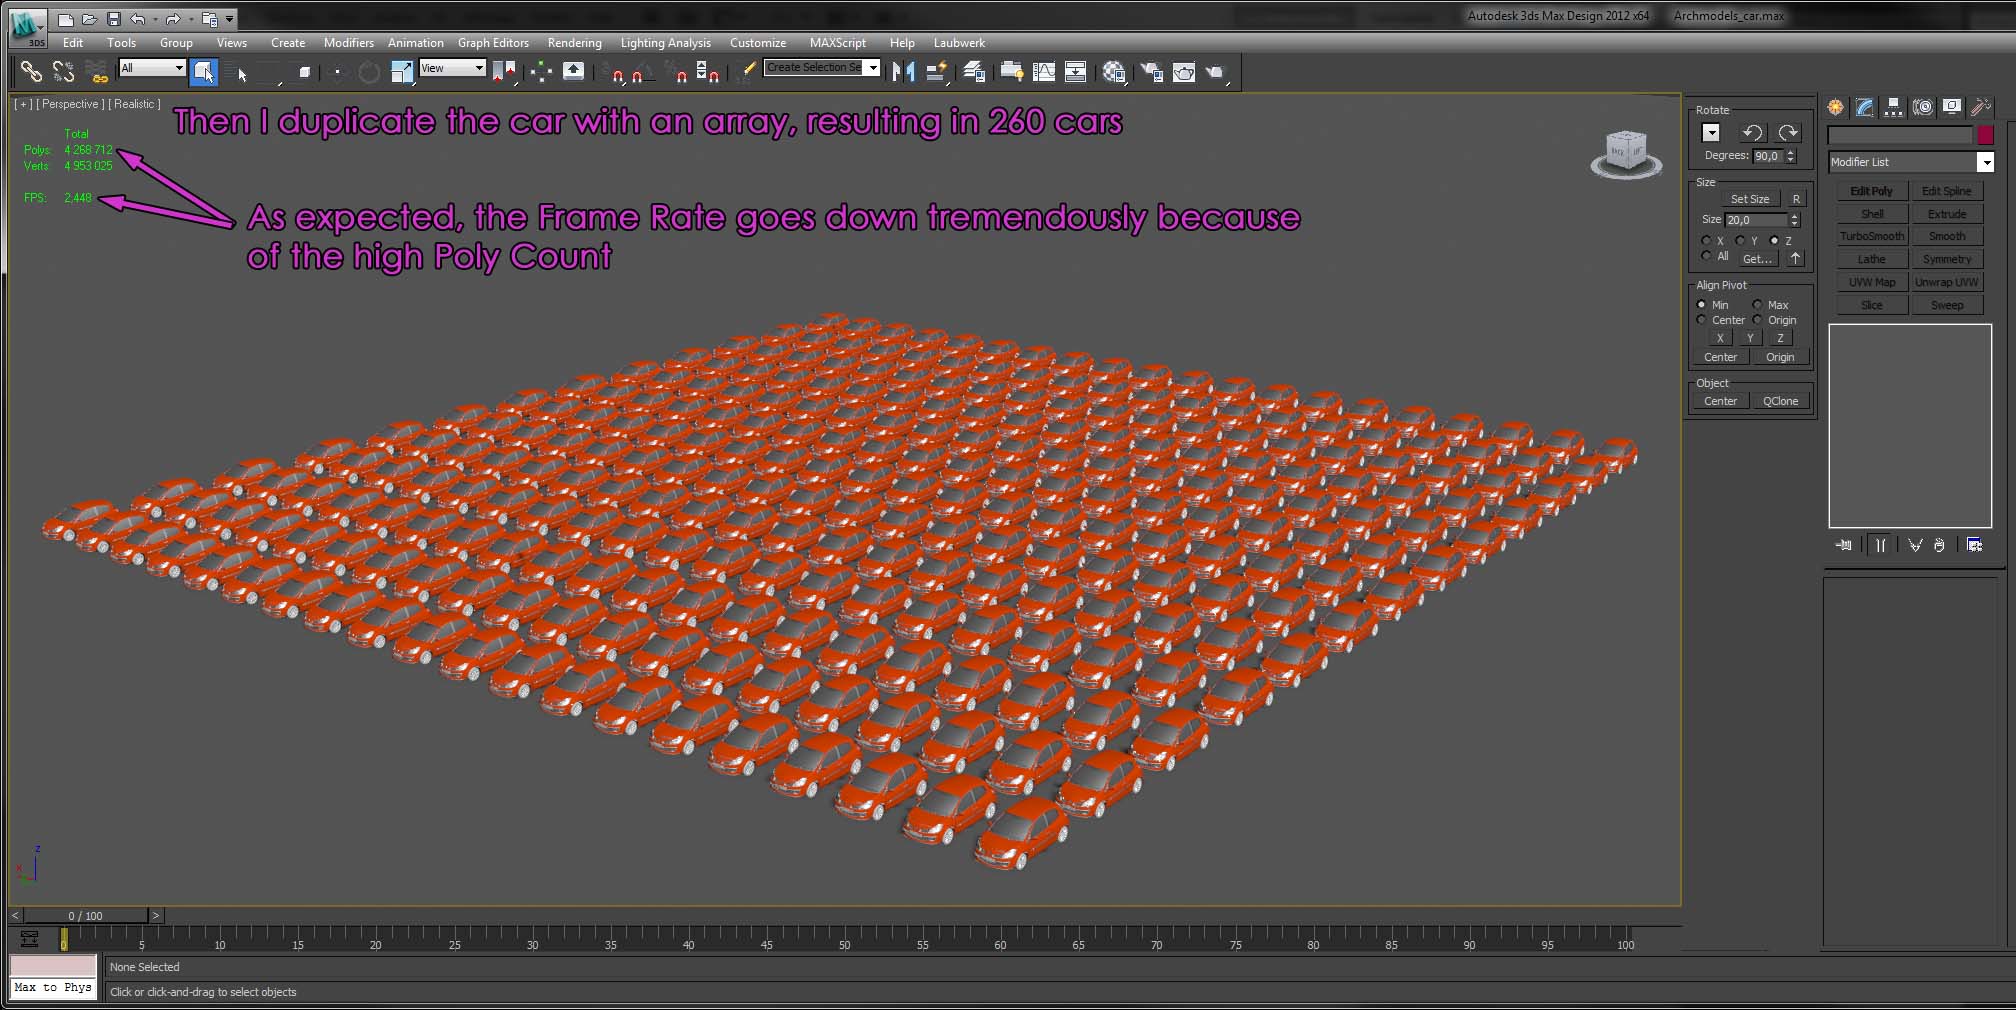
Task: Click the Select and Link chain icon
Action: click(x=31, y=72)
